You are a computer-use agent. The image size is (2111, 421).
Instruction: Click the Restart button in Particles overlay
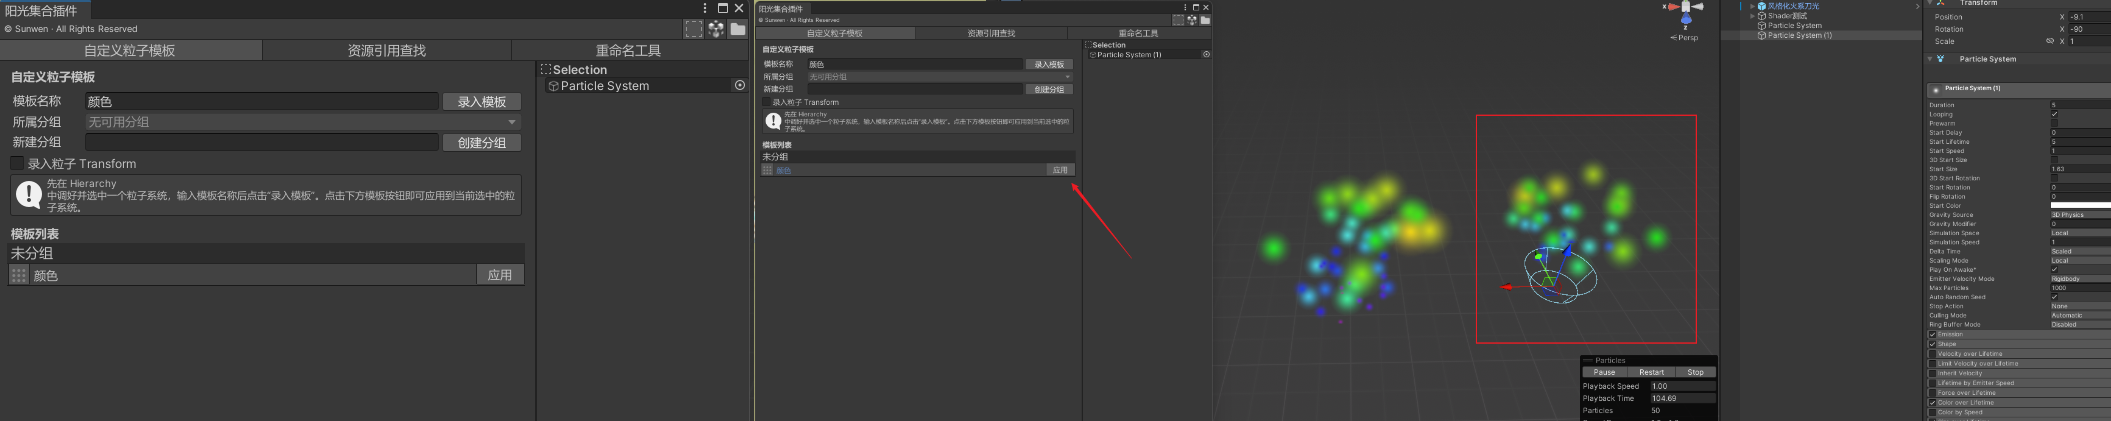point(1651,372)
